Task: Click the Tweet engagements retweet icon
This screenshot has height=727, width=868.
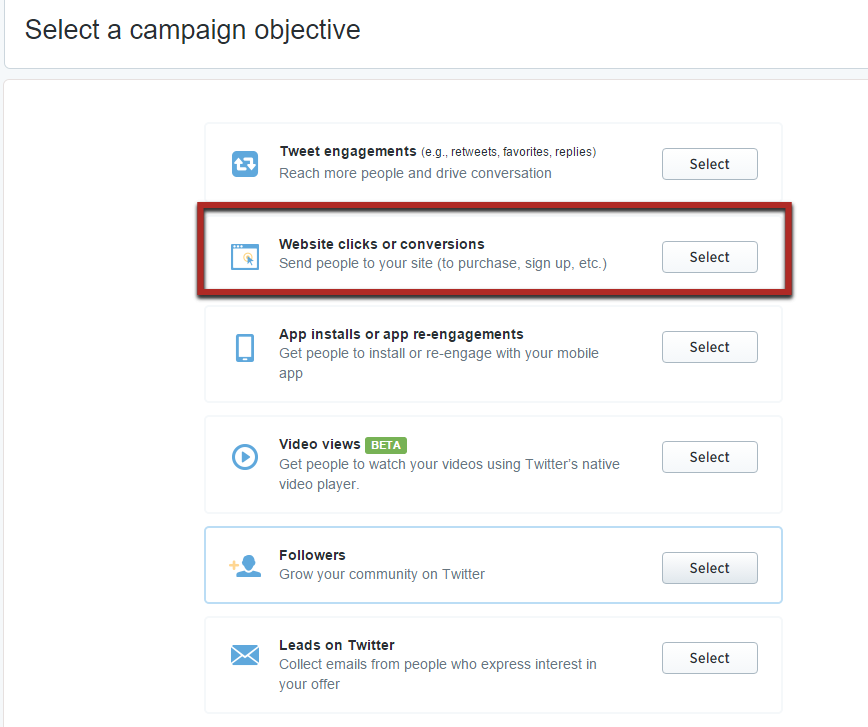Action: pos(245,164)
